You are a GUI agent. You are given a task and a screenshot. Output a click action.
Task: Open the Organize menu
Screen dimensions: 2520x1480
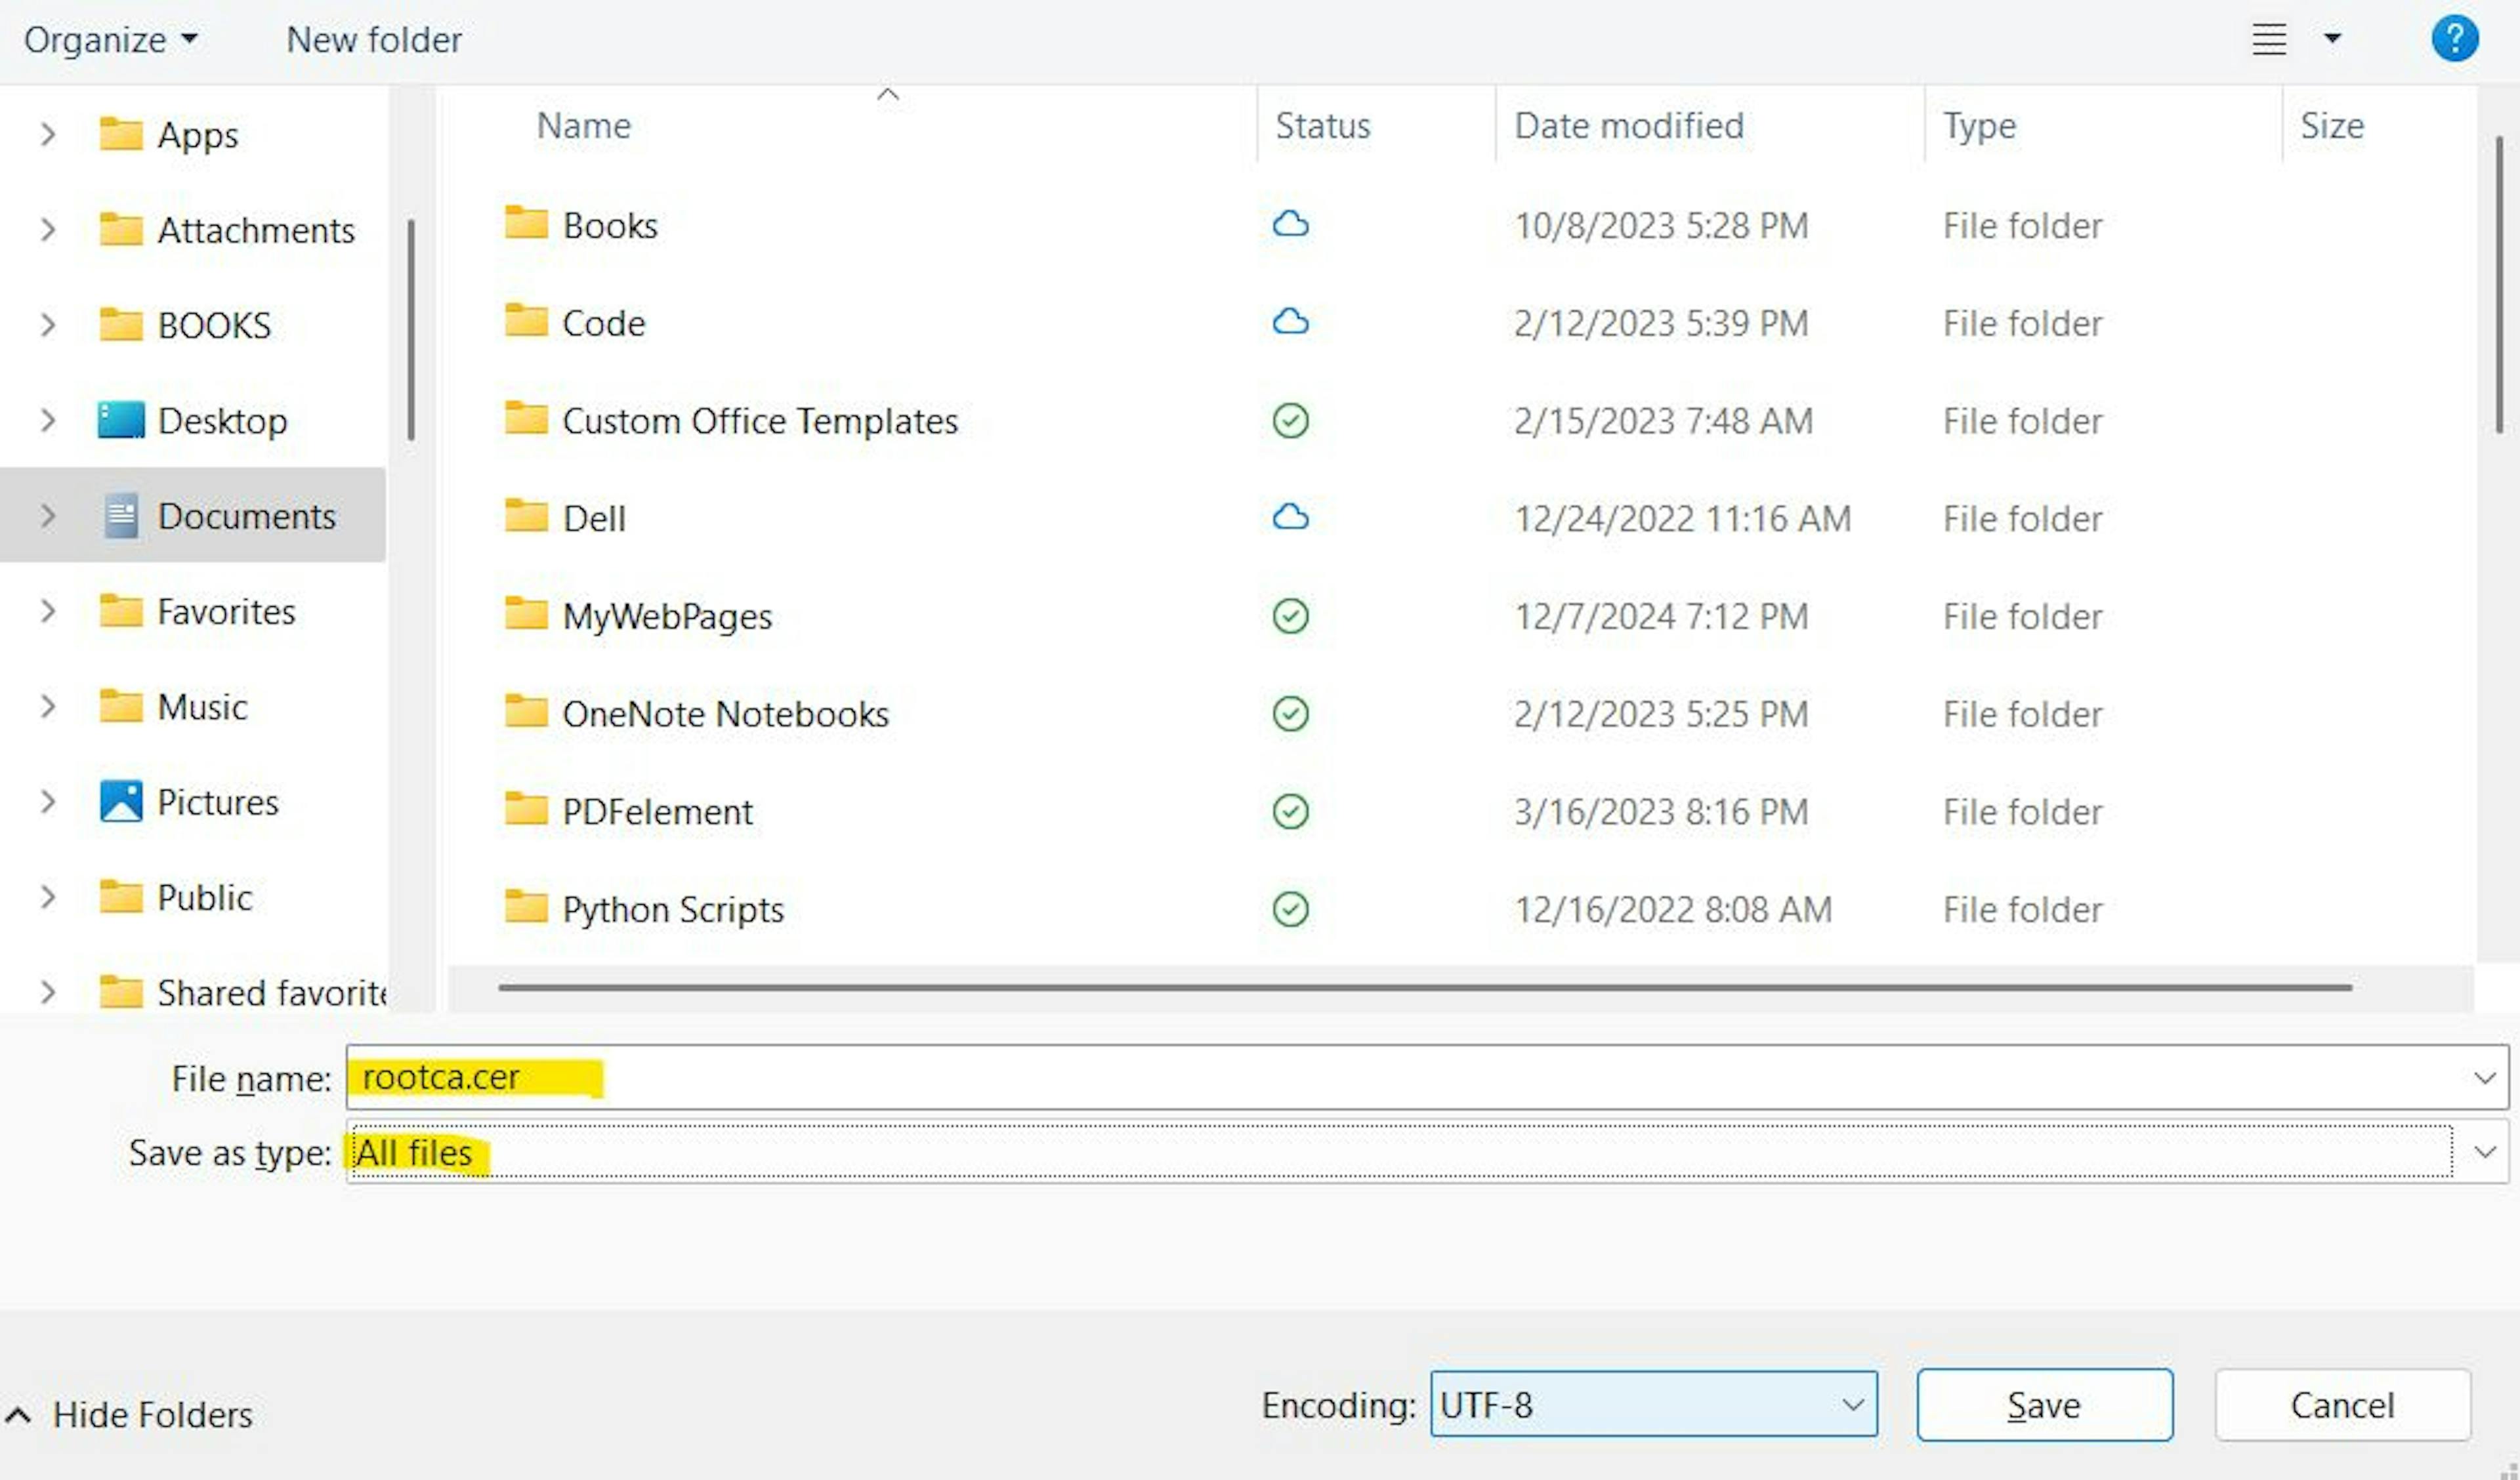pos(110,40)
